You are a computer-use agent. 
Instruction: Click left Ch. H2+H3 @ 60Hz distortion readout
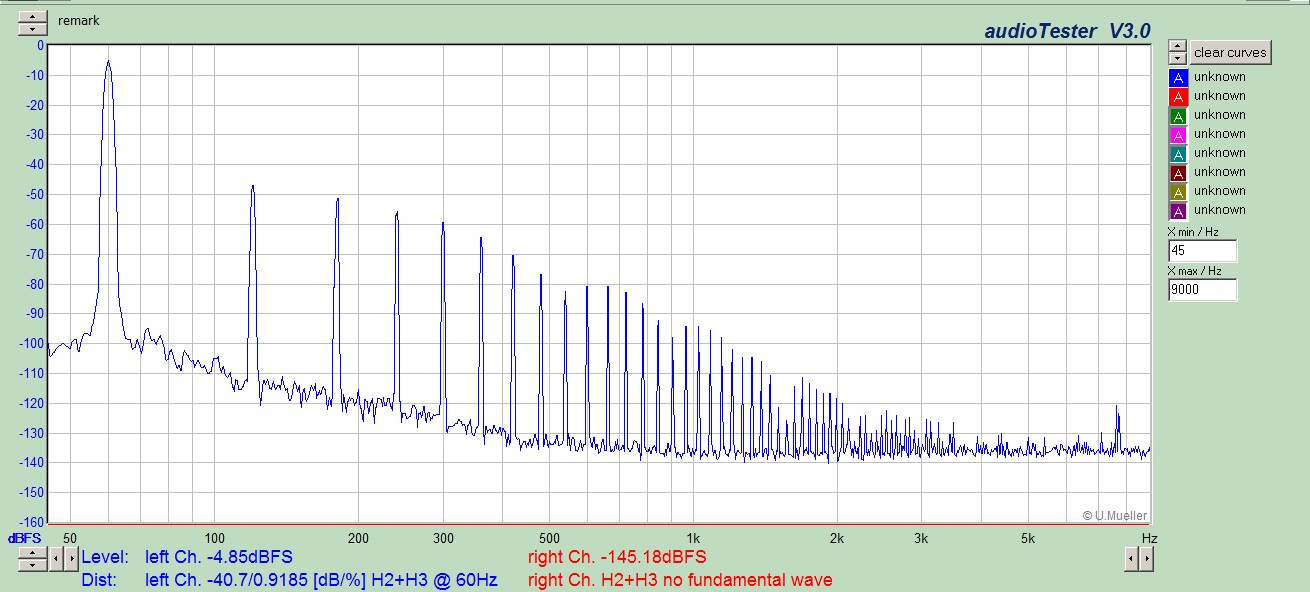[321, 580]
